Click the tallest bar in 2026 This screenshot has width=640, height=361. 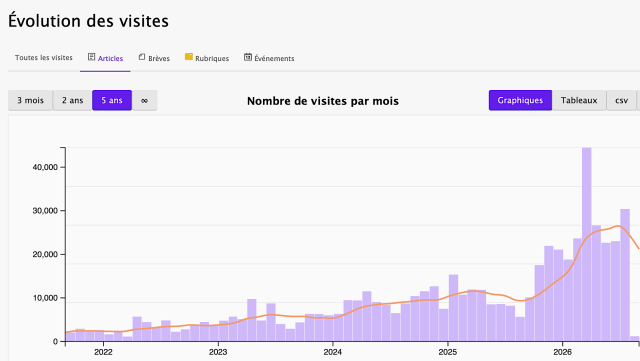[x=587, y=244]
